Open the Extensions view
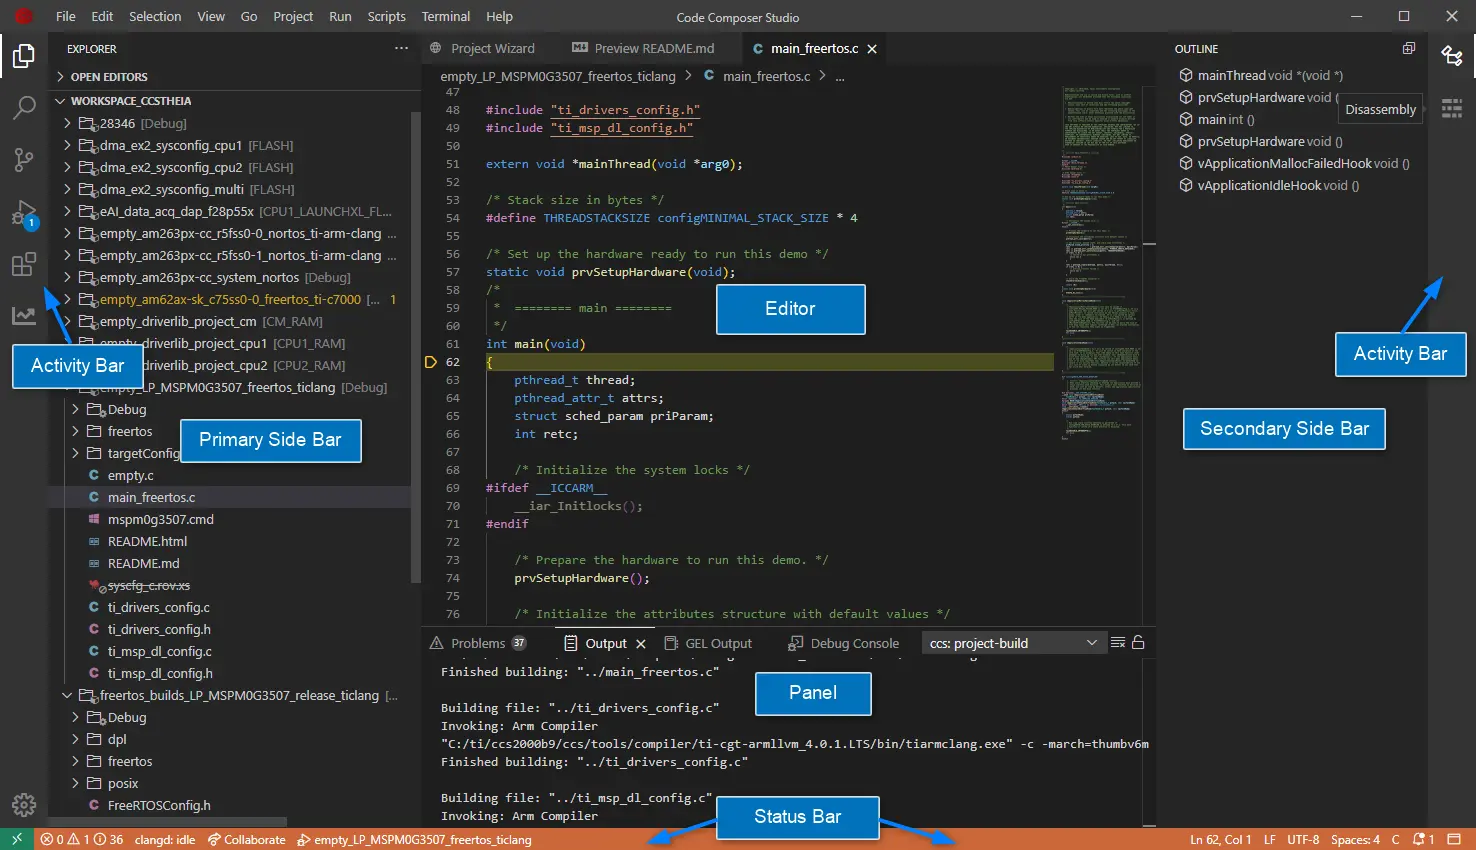This screenshot has height=850, width=1476. click(x=24, y=265)
